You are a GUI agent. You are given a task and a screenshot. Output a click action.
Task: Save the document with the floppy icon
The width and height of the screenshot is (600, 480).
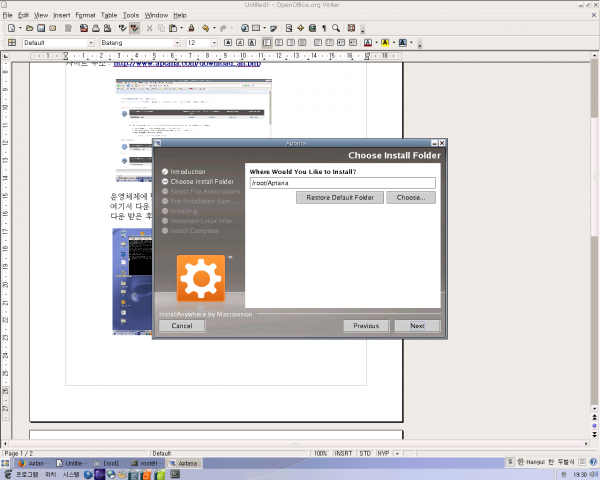click(x=41, y=28)
